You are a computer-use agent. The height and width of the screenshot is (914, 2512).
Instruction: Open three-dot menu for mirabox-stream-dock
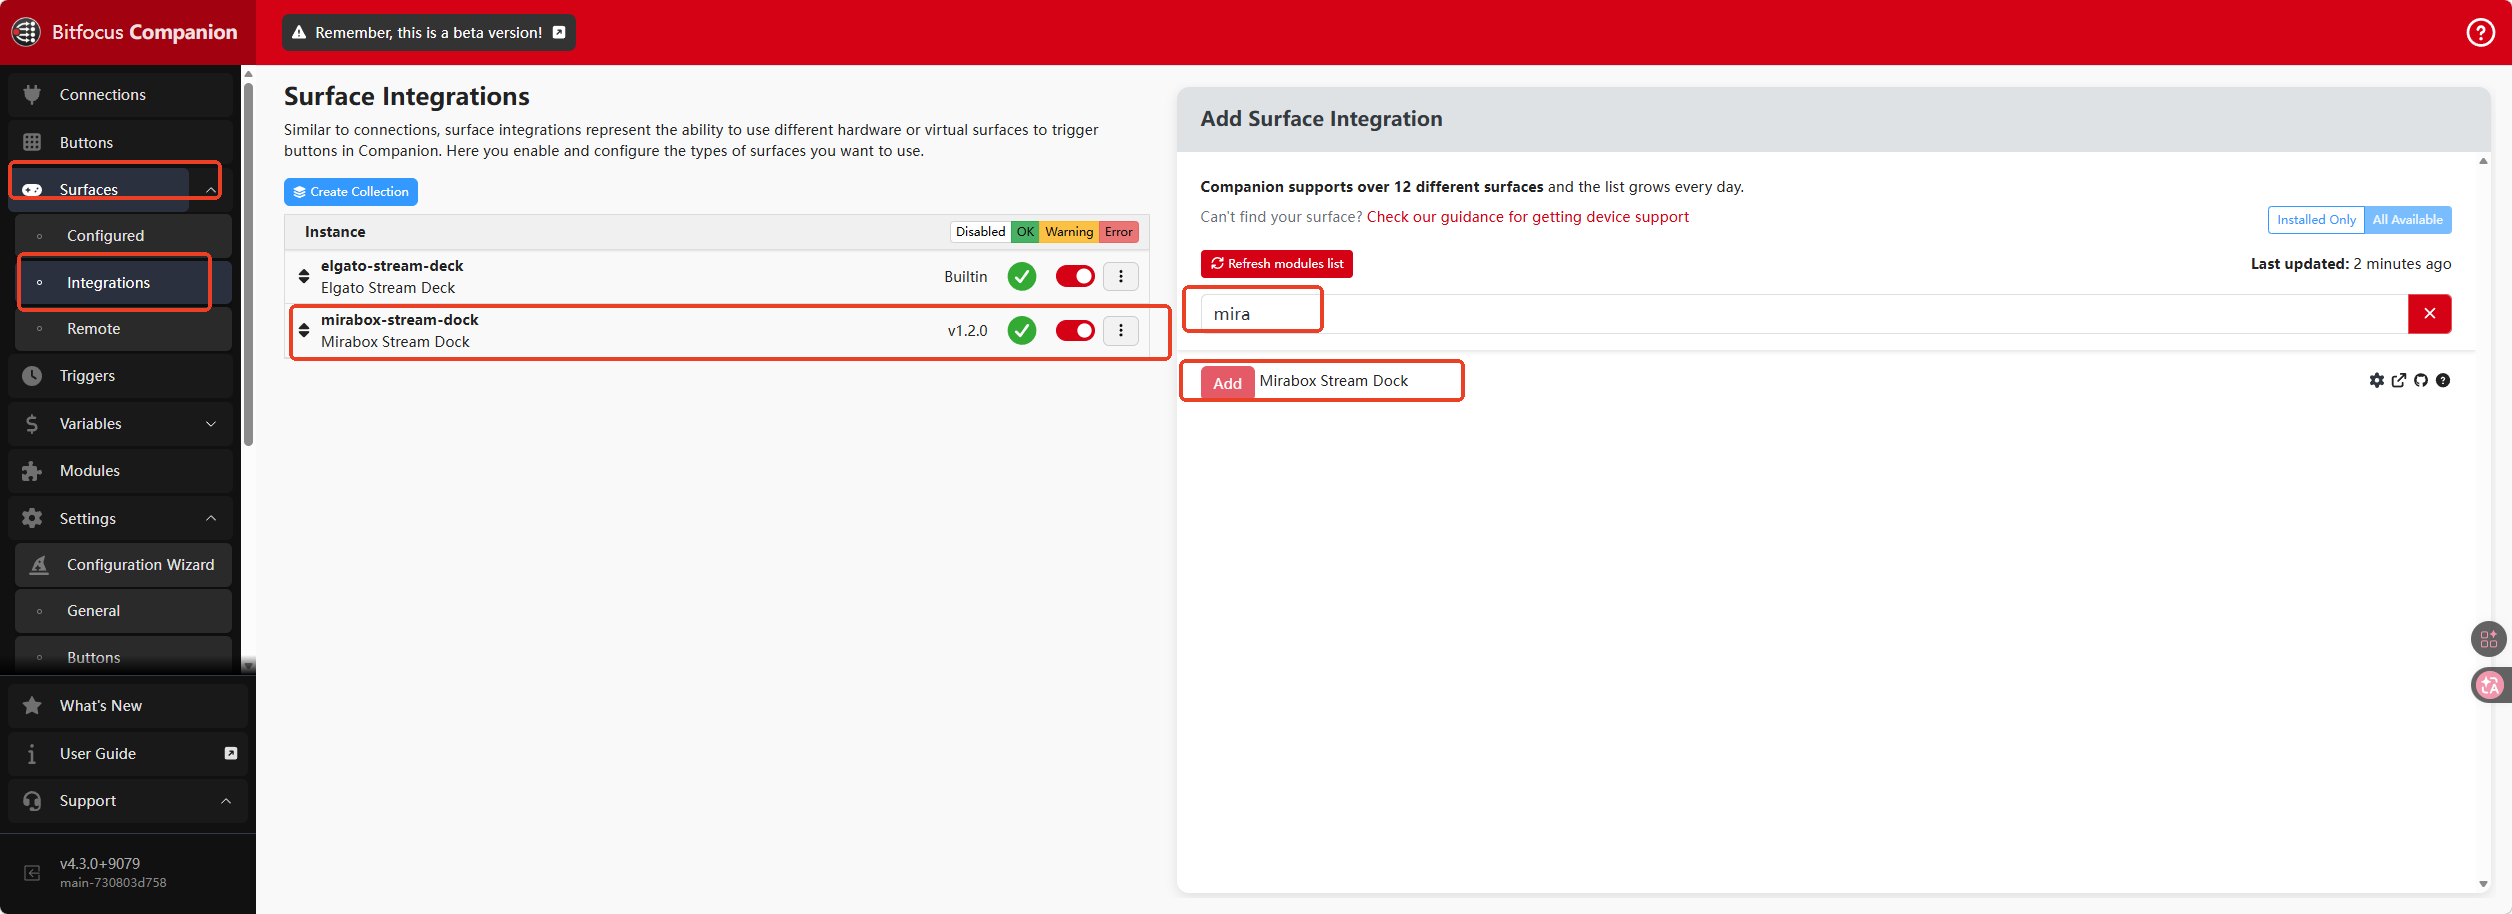[1120, 331]
